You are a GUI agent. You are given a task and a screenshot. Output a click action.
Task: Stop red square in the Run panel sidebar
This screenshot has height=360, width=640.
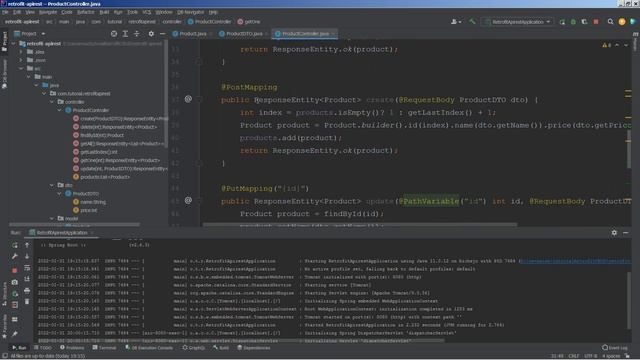click(15, 270)
